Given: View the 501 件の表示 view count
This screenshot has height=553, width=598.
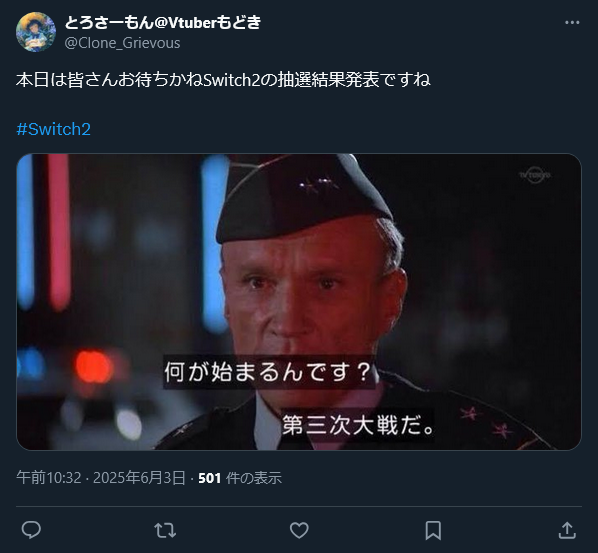Looking at the screenshot, I should coord(240,478).
